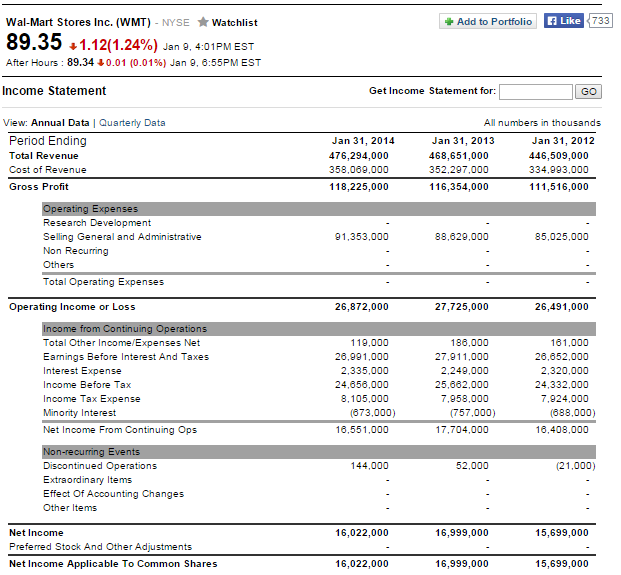Image resolution: width=621 pixels, height=575 pixels.
Task: Click Preferred Stock And Other Adjustments label
Action: (101, 547)
